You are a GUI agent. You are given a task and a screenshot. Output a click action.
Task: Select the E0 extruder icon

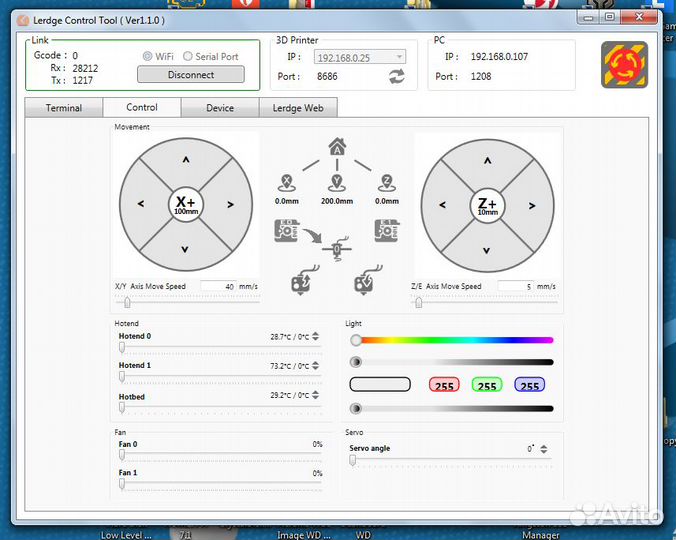(287, 231)
